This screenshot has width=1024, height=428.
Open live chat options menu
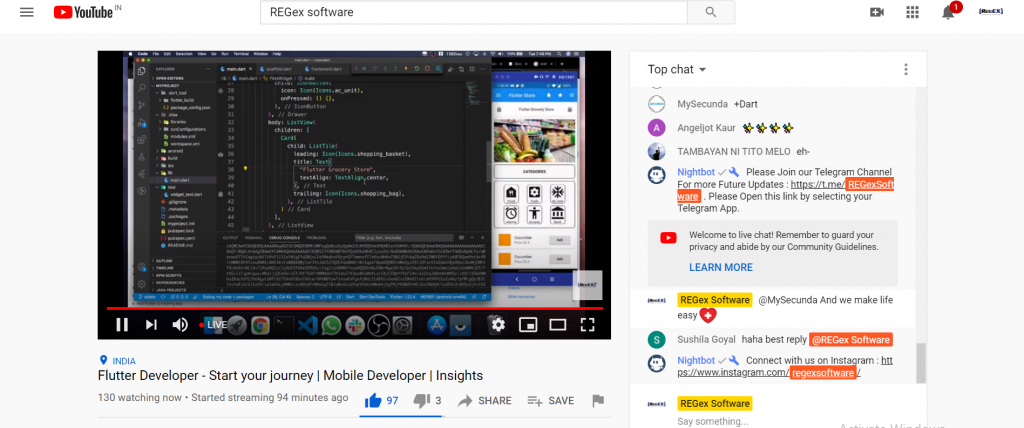coord(906,69)
